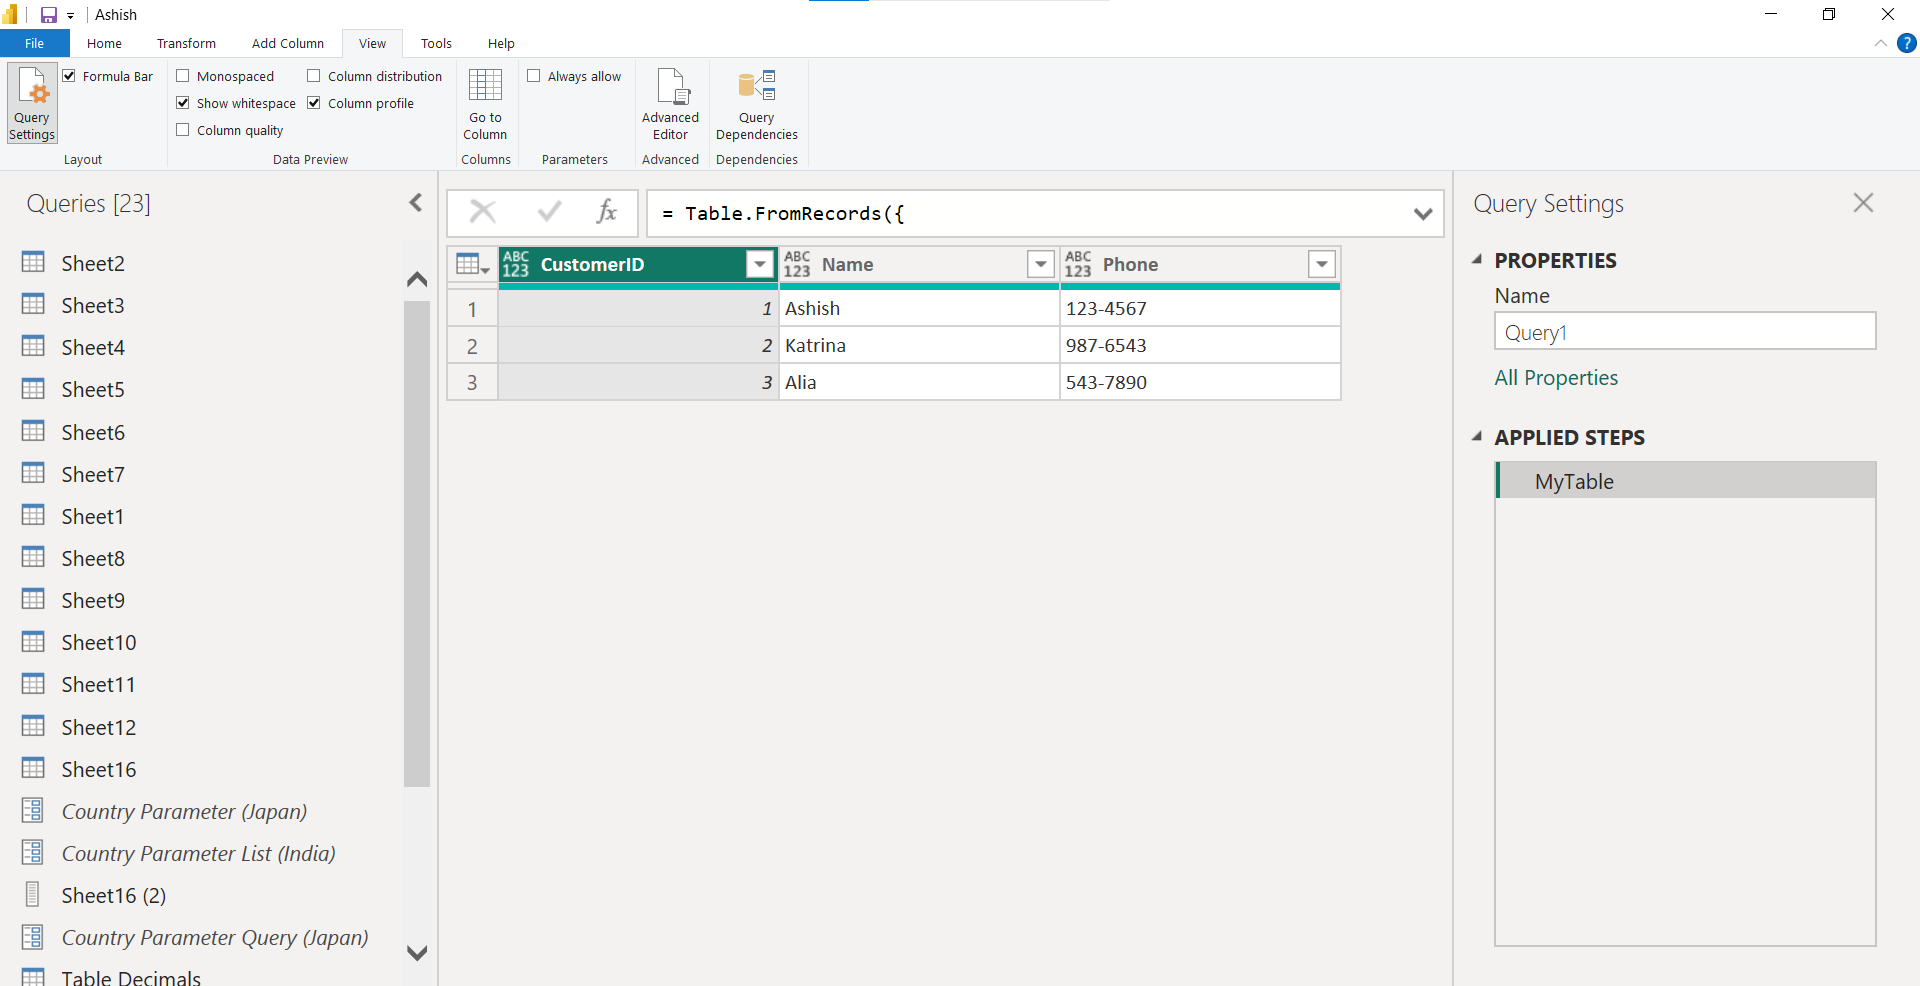Disable the Show whitespace checkbox
This screenshot has width=1920, height=986.
click(x=183, y=102)
